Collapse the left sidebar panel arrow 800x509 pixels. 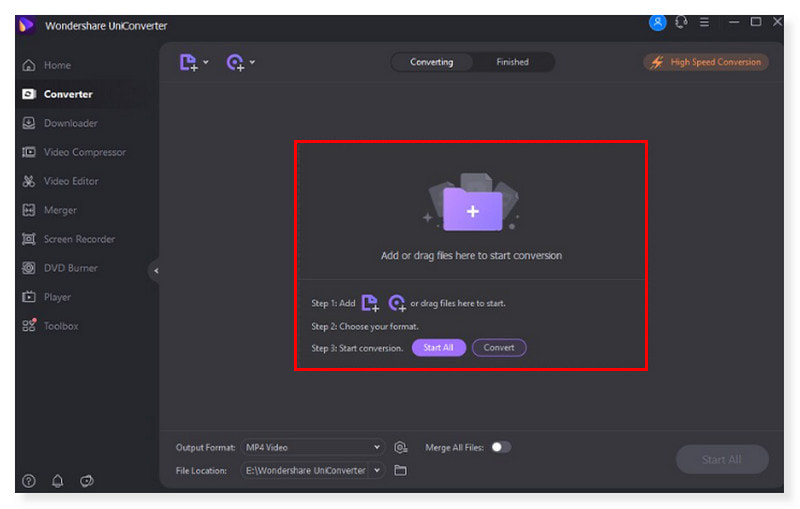click(x=156, y=271)
